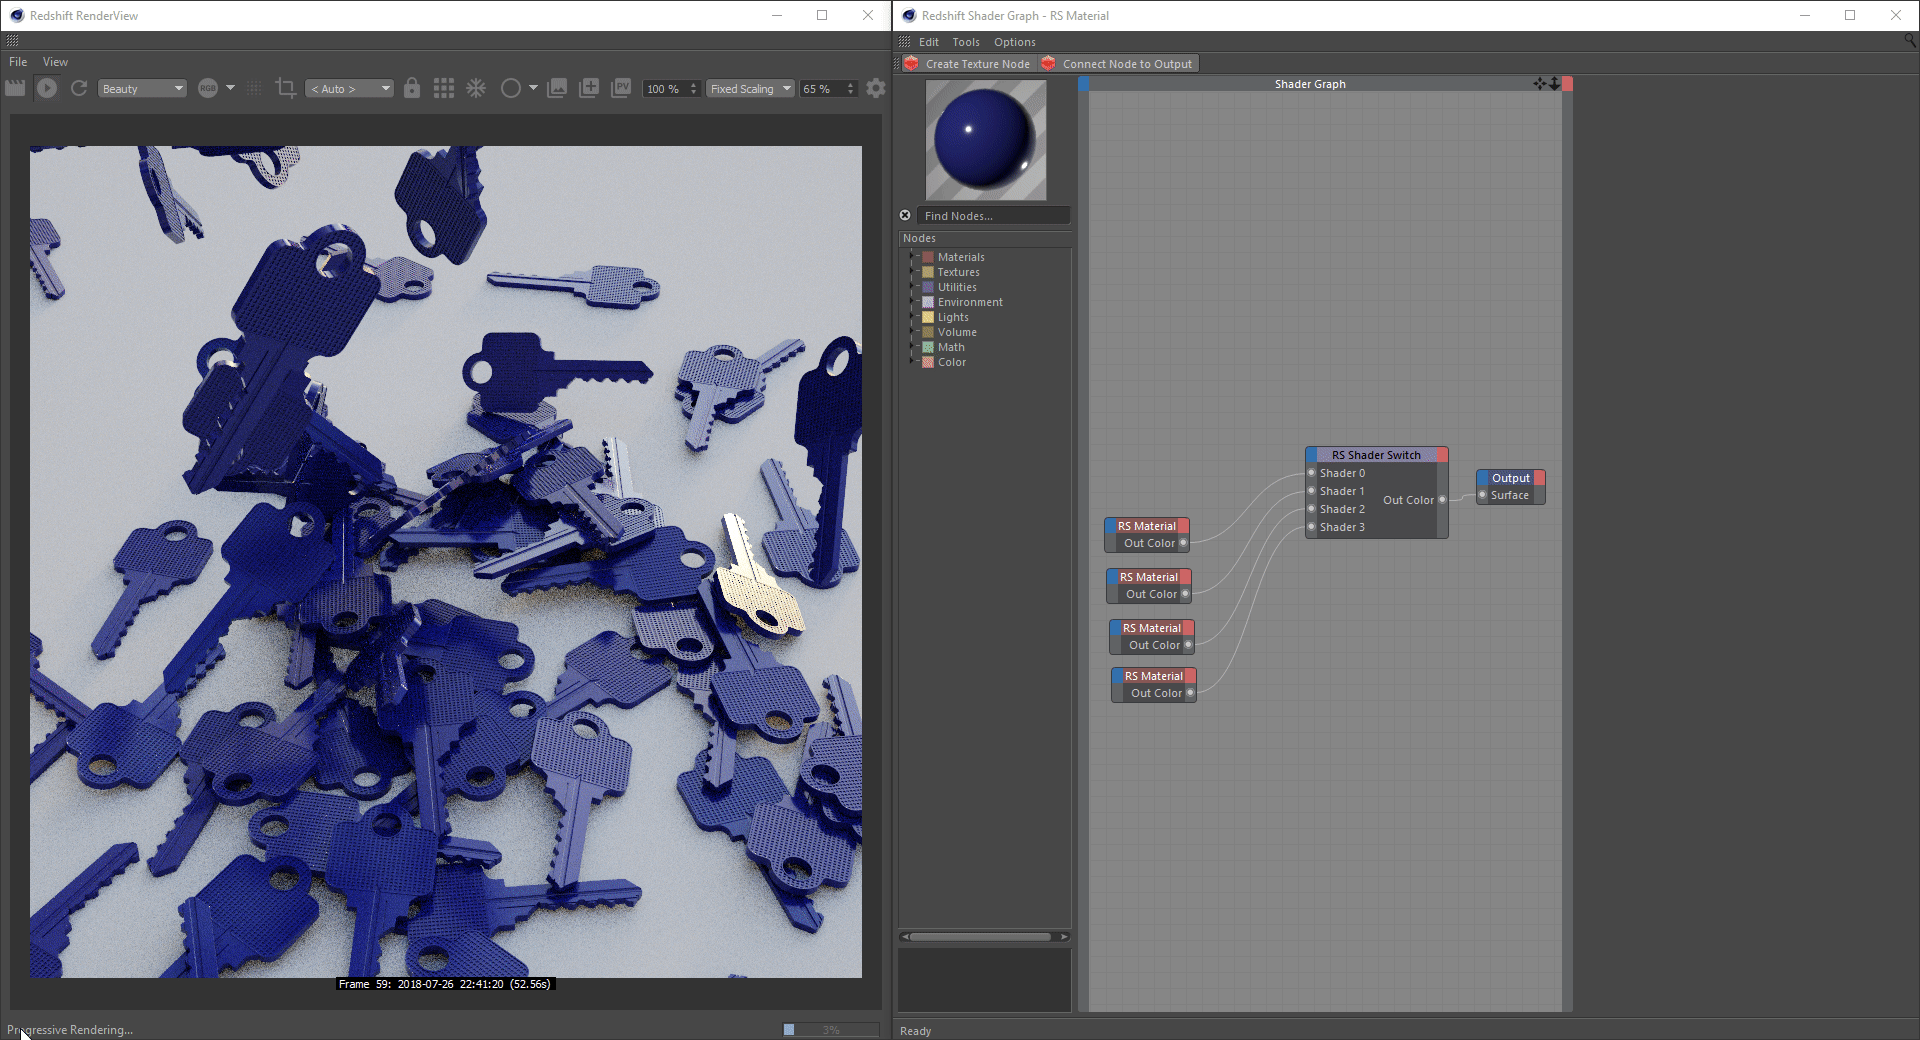Click the PV picture viewer icon

(x=621, y=88)
